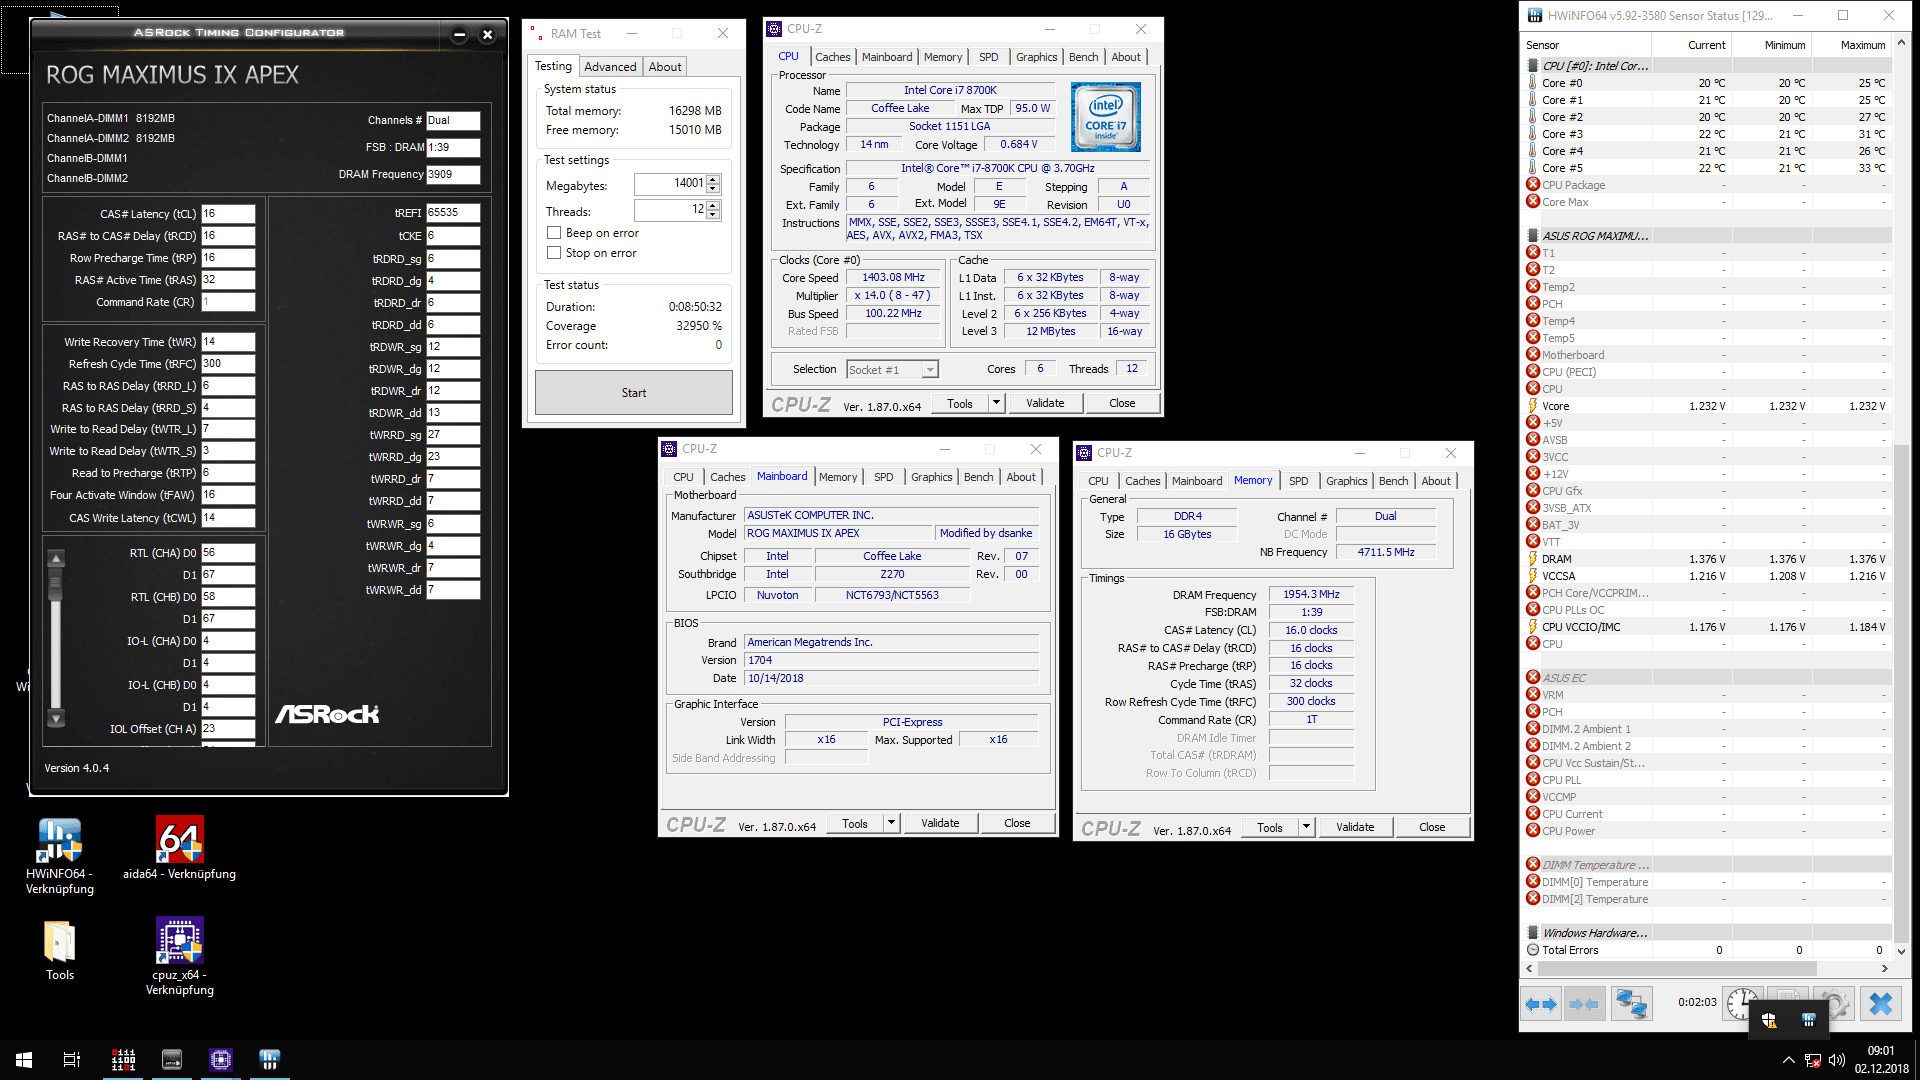Open the Tools folder on desktop

click(59, 943)
